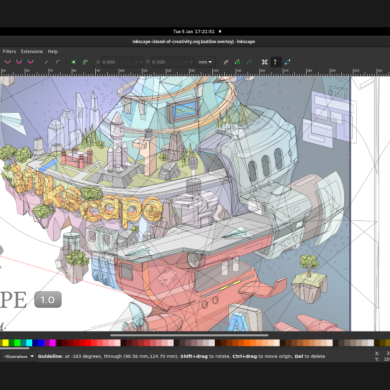Viewport: 390px width, 390px height.
Task: Decrease the X coordinate with minus button
Action: 136,62
